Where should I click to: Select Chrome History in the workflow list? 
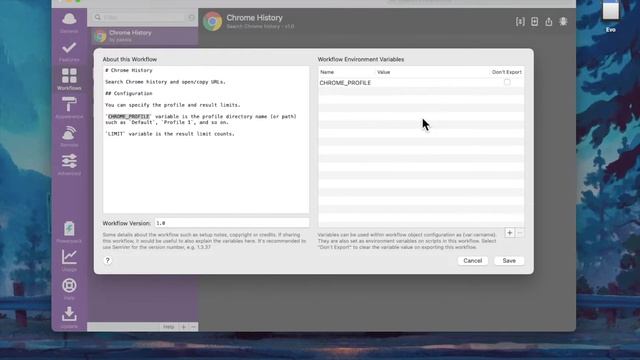(143, 36)
